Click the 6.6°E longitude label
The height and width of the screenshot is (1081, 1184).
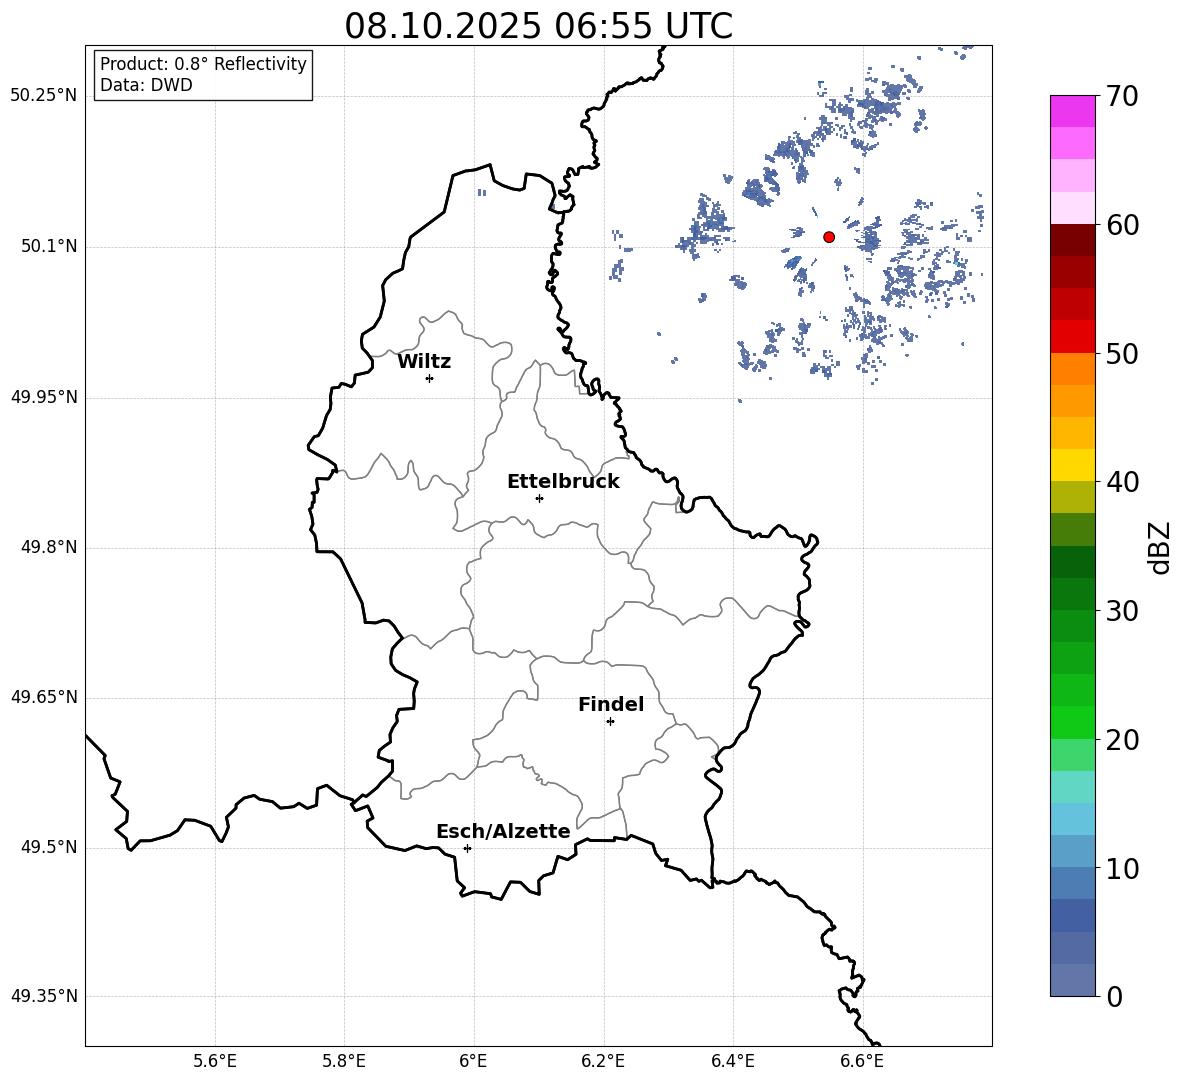point(862,1061)
